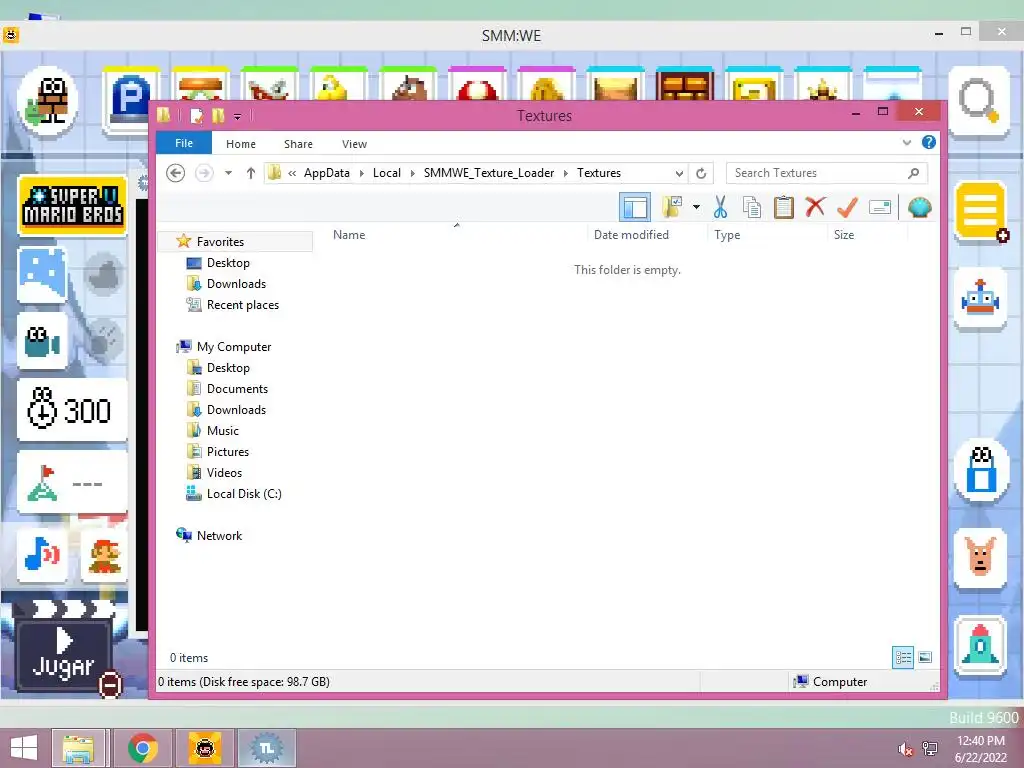1024x768 pixels.
Task: Open the File tab
Action: (x=184, y=143)
